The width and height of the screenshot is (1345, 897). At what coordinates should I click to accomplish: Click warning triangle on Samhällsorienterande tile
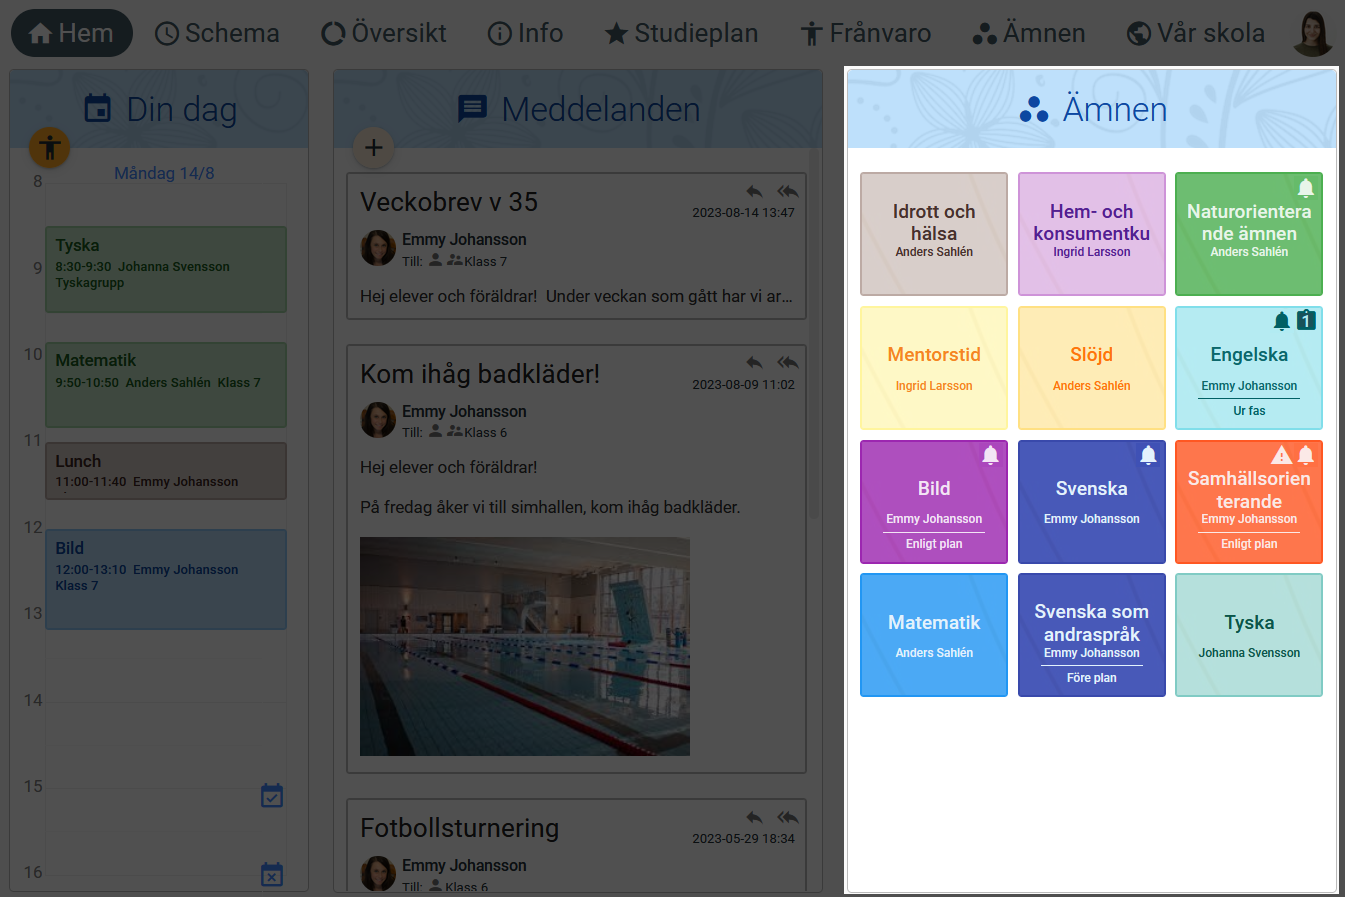(1281, 455)
